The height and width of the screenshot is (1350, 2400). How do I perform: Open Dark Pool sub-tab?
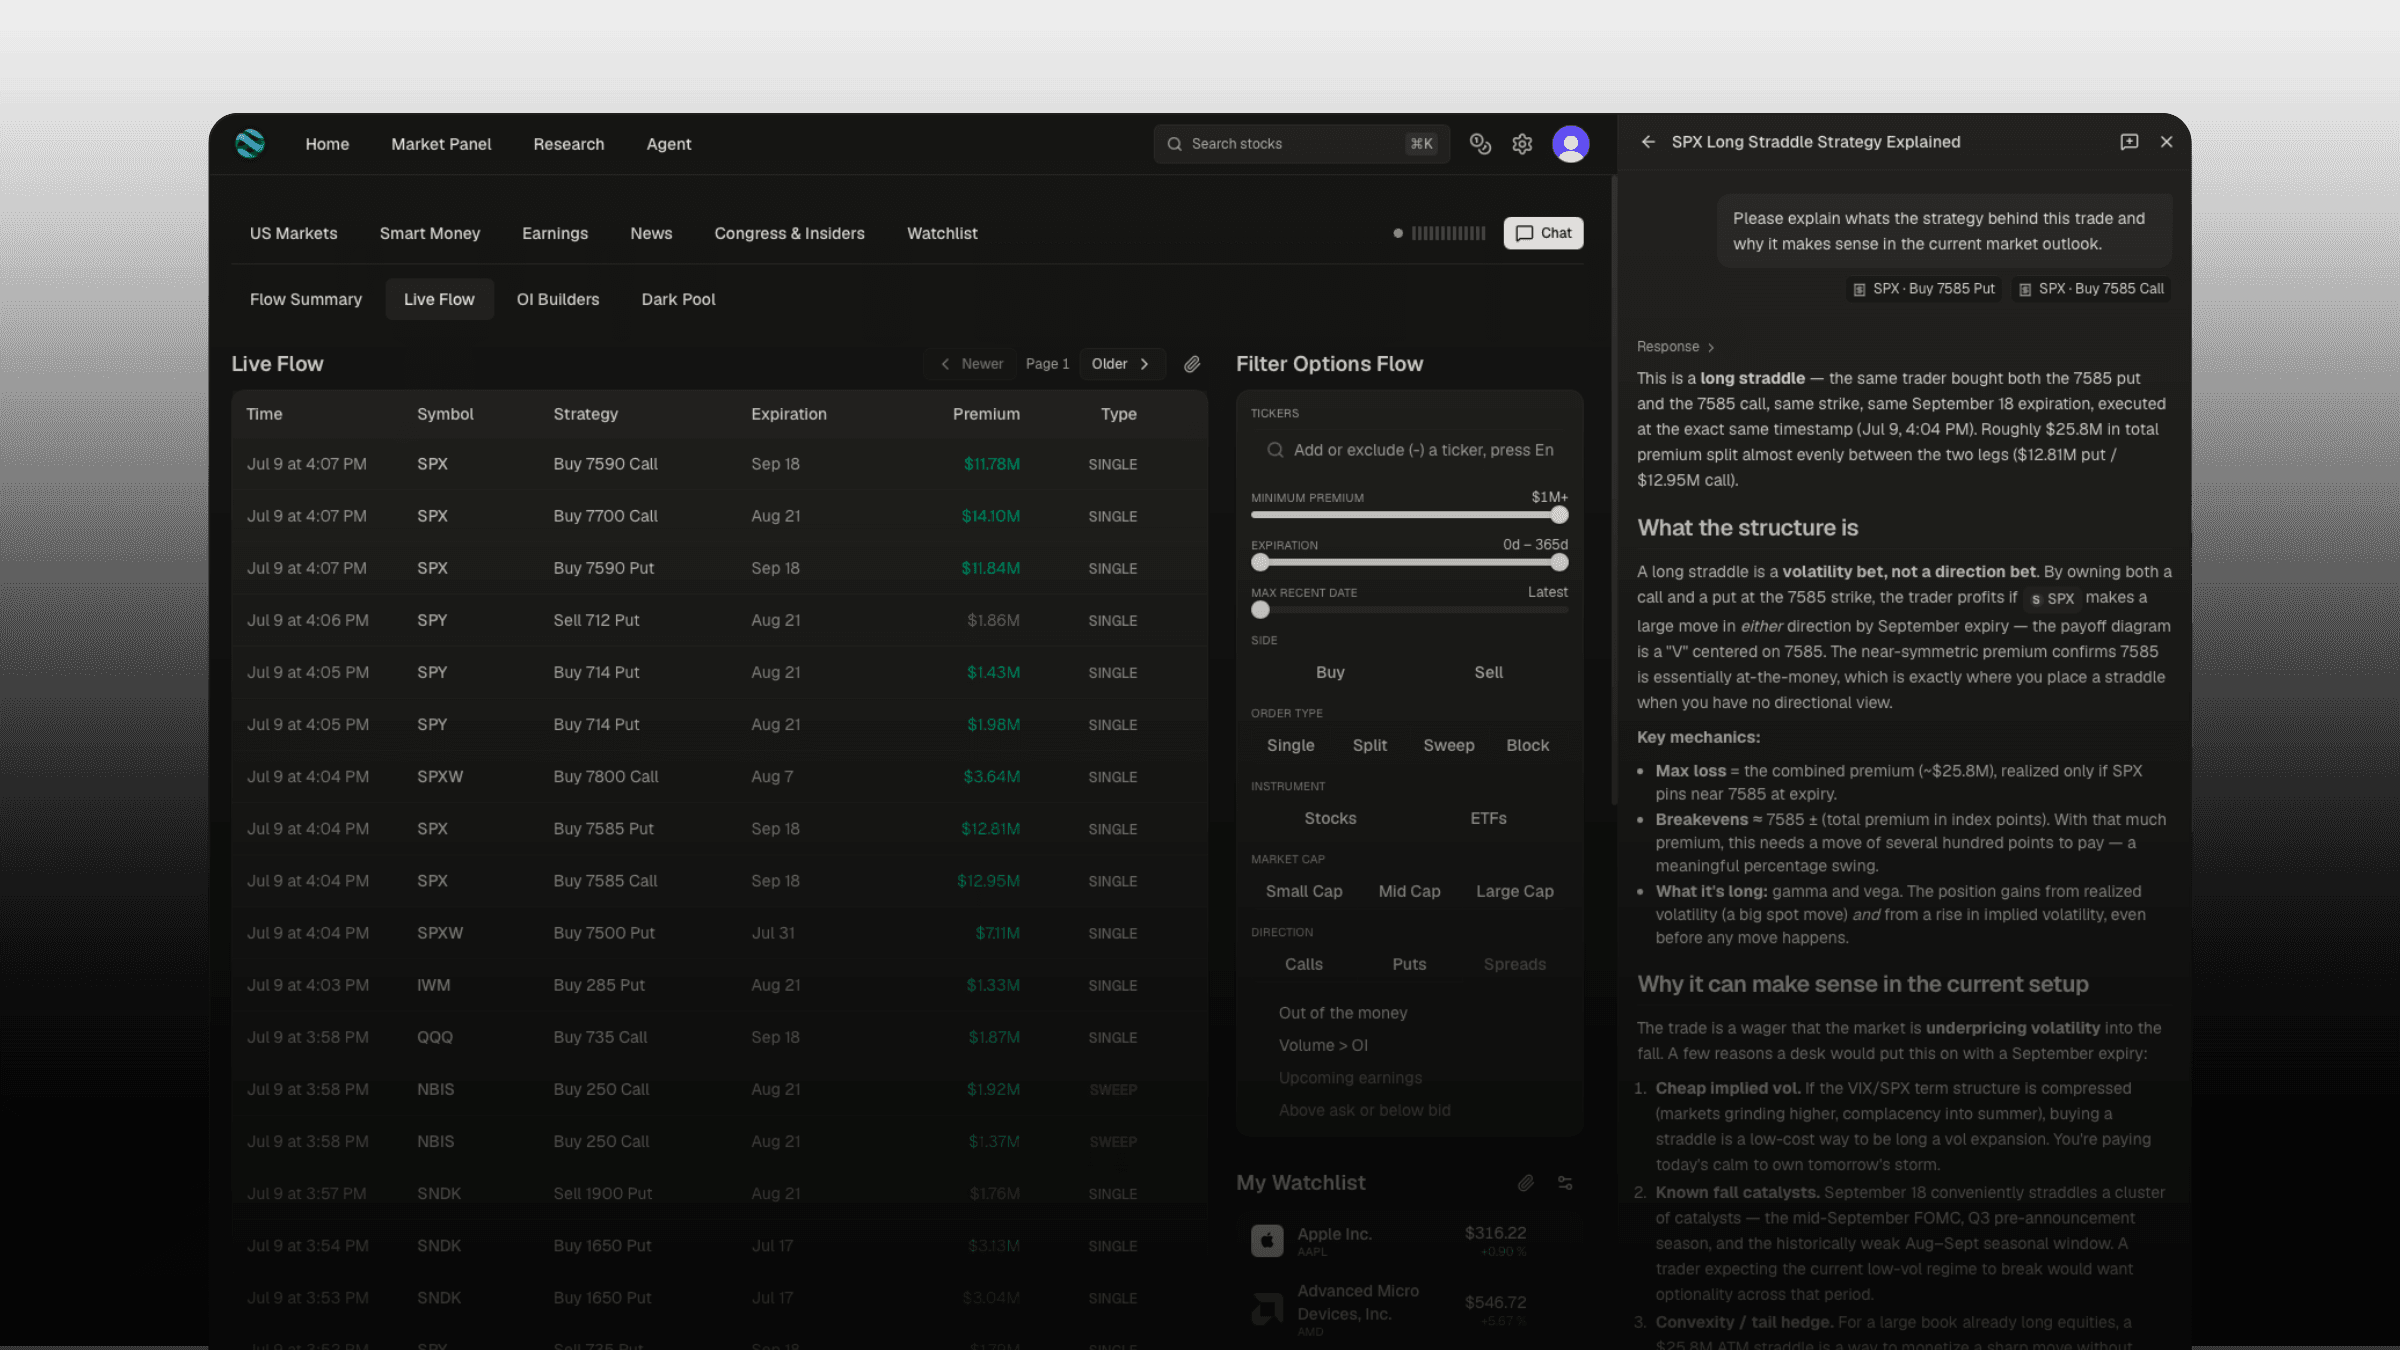[x=678, y=299]
